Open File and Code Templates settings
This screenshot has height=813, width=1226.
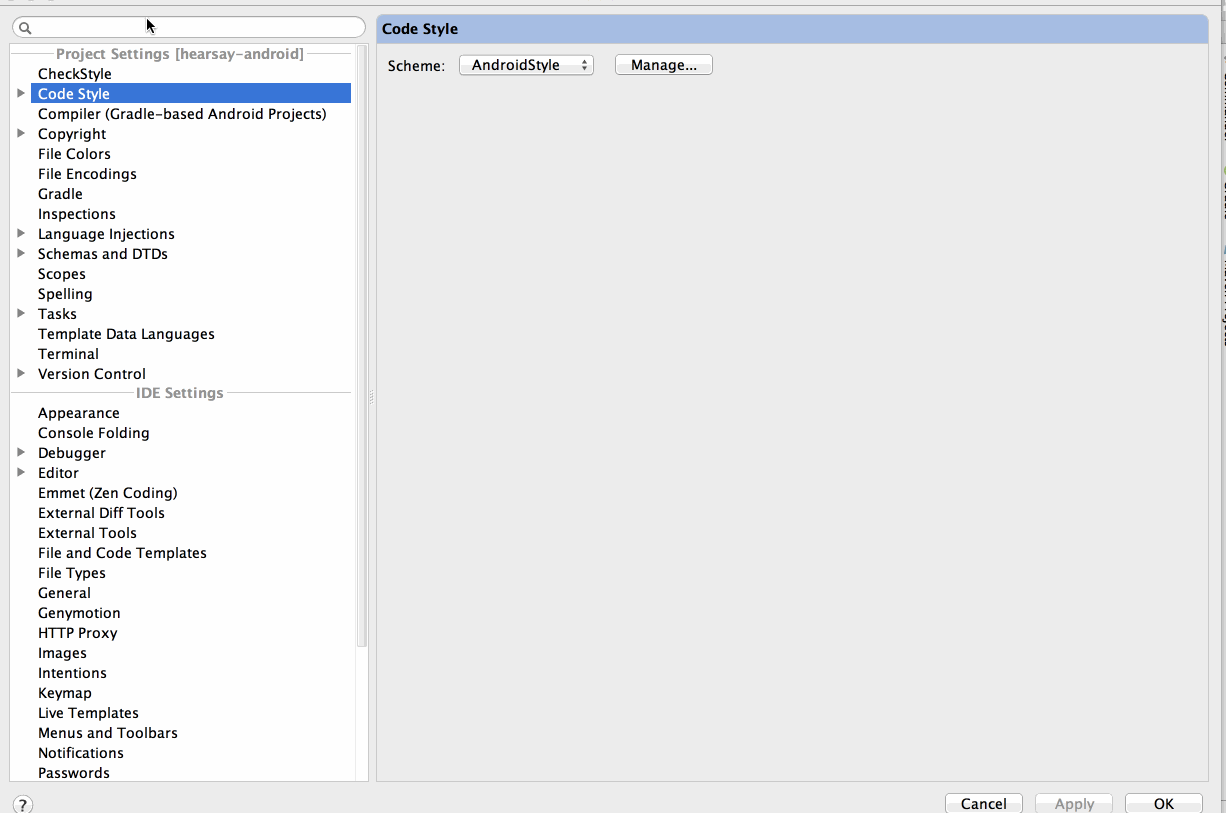pos(122,553)
